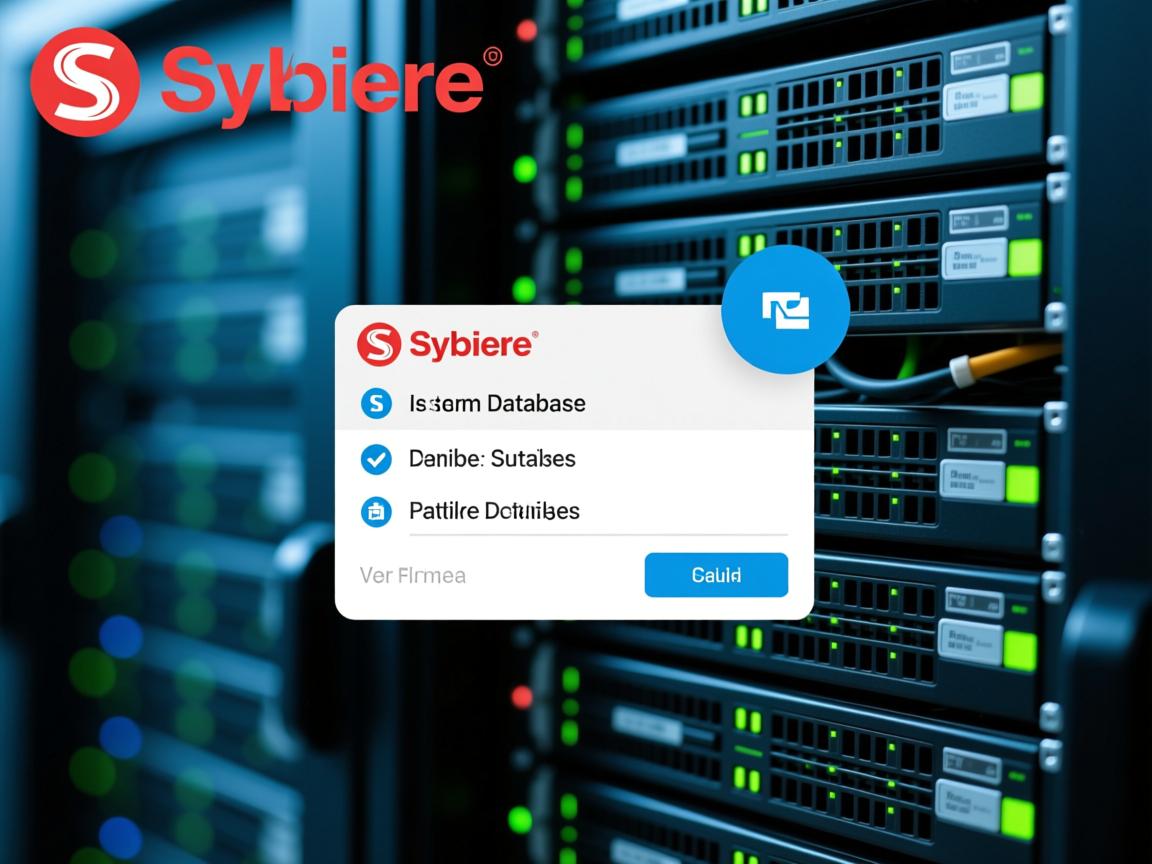This screenshot has width=1152, height=864.
Task: Click the large Sybiere wordmark at top left
Action: click(x=322, y=84)
